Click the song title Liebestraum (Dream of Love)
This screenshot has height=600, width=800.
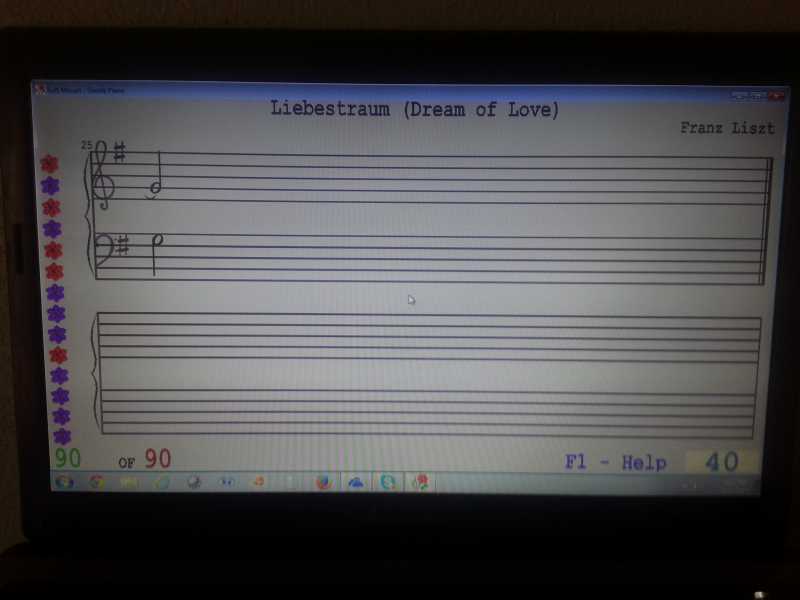click(414, 109)
